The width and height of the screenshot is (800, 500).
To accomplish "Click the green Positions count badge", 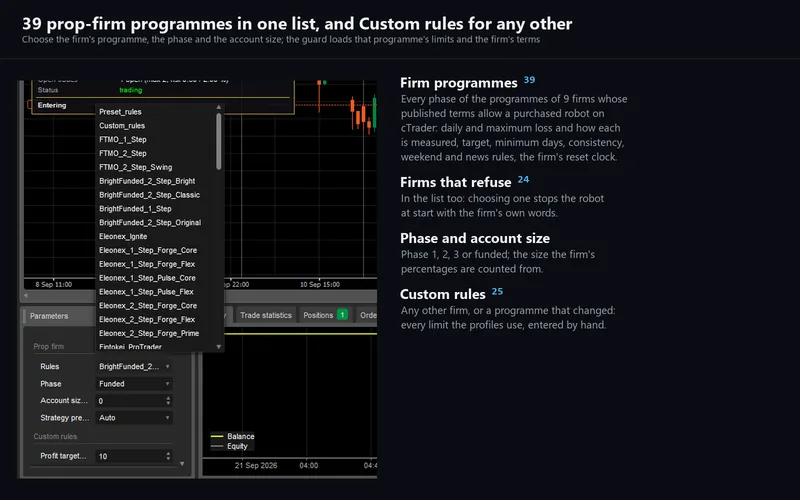I will [x=342, y=315].
